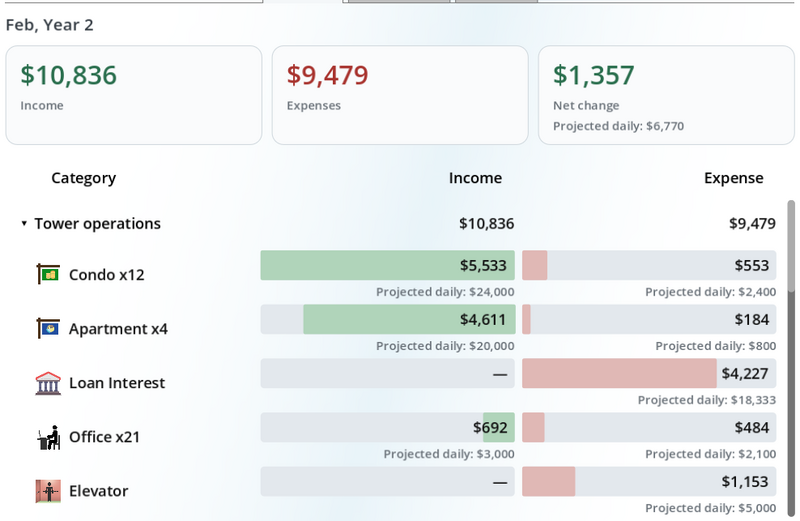The width and height of the screenshot is (800, 521).
Task: Click the Elevator icon
Action: point(48,491)
